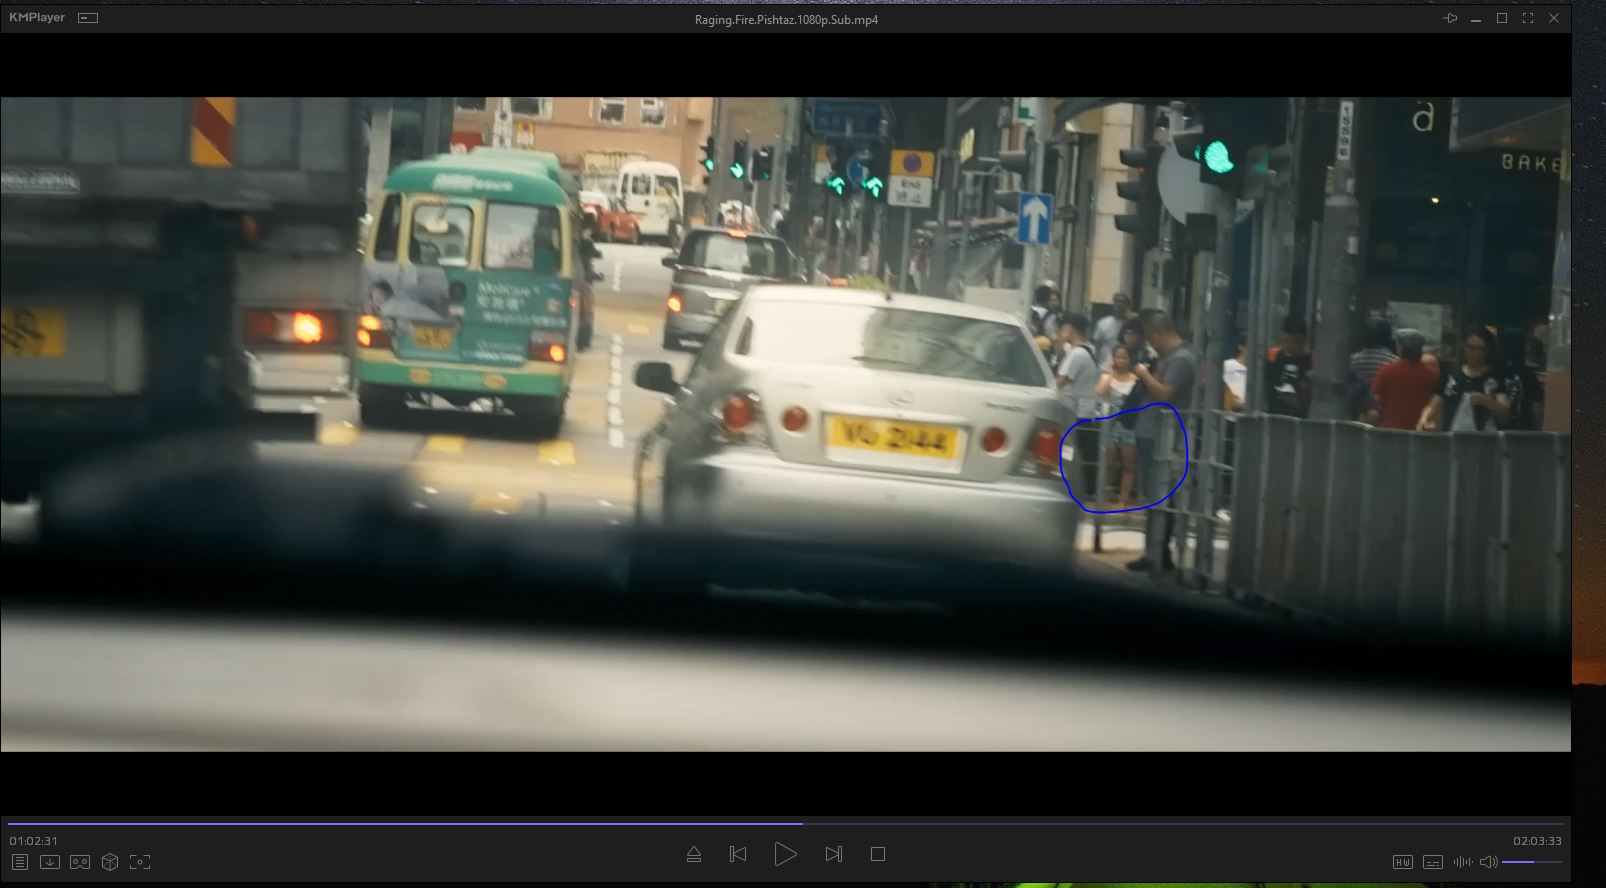Click the screen capture frame icon
Image resolution: width=1606 pixels, height=888 pixels.
140,862
